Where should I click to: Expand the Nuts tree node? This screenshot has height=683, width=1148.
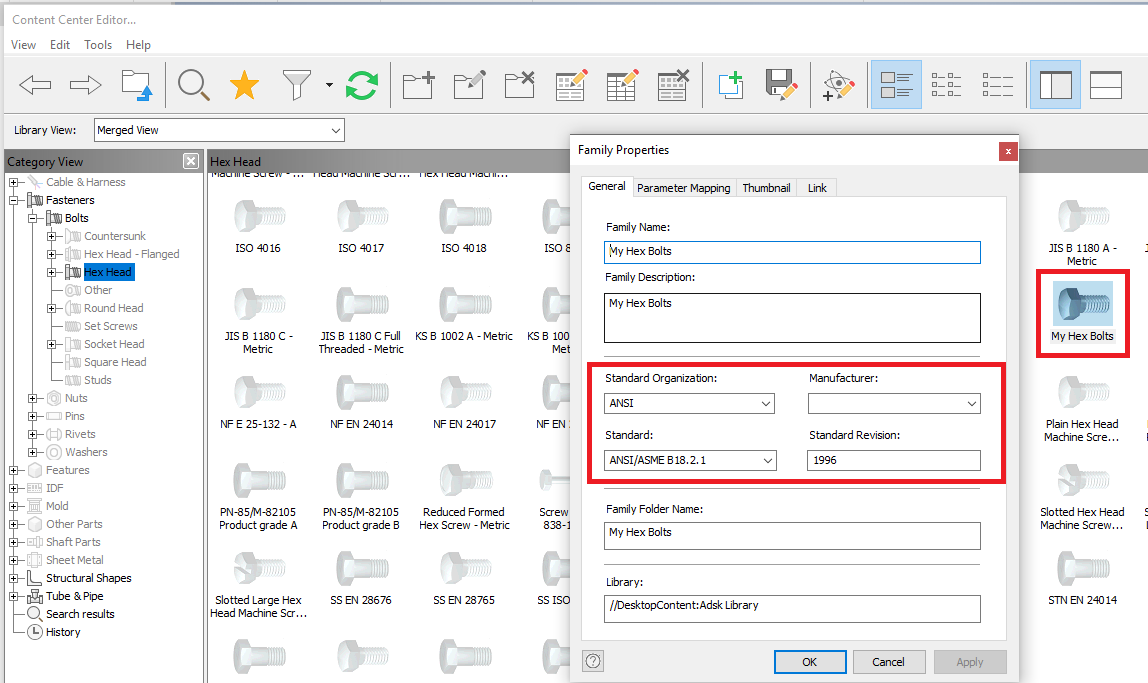(31, 397)
